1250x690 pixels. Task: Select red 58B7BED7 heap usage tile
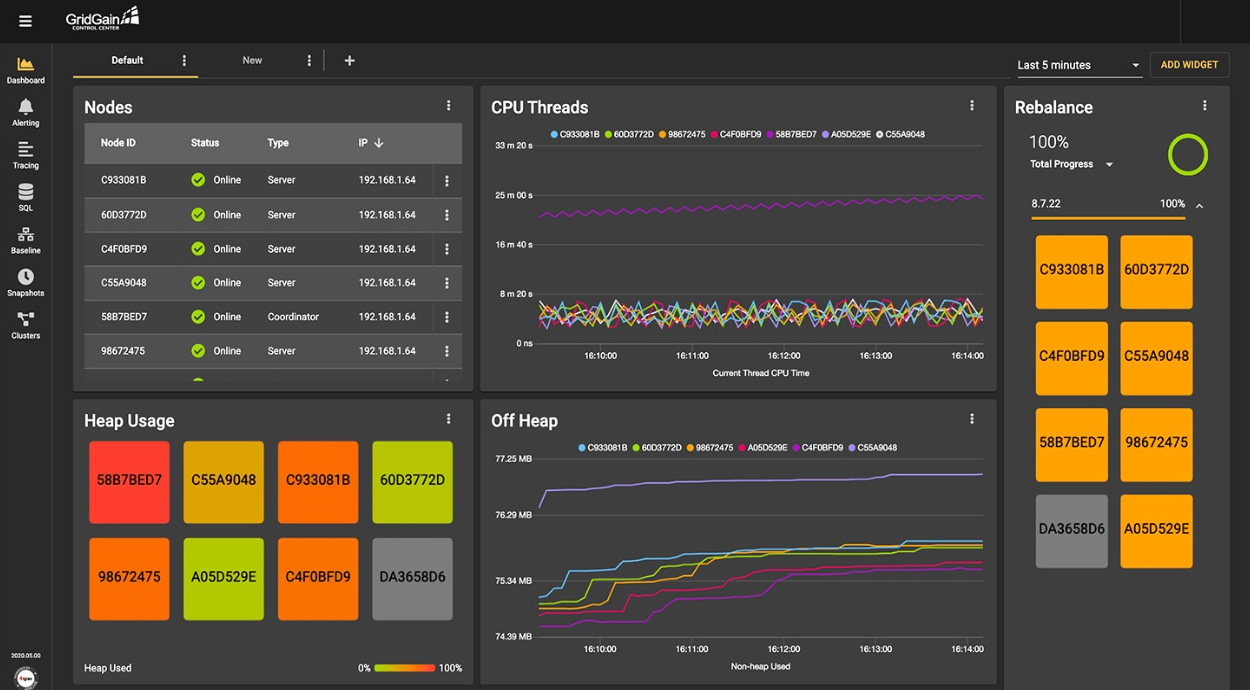point(129,482)
